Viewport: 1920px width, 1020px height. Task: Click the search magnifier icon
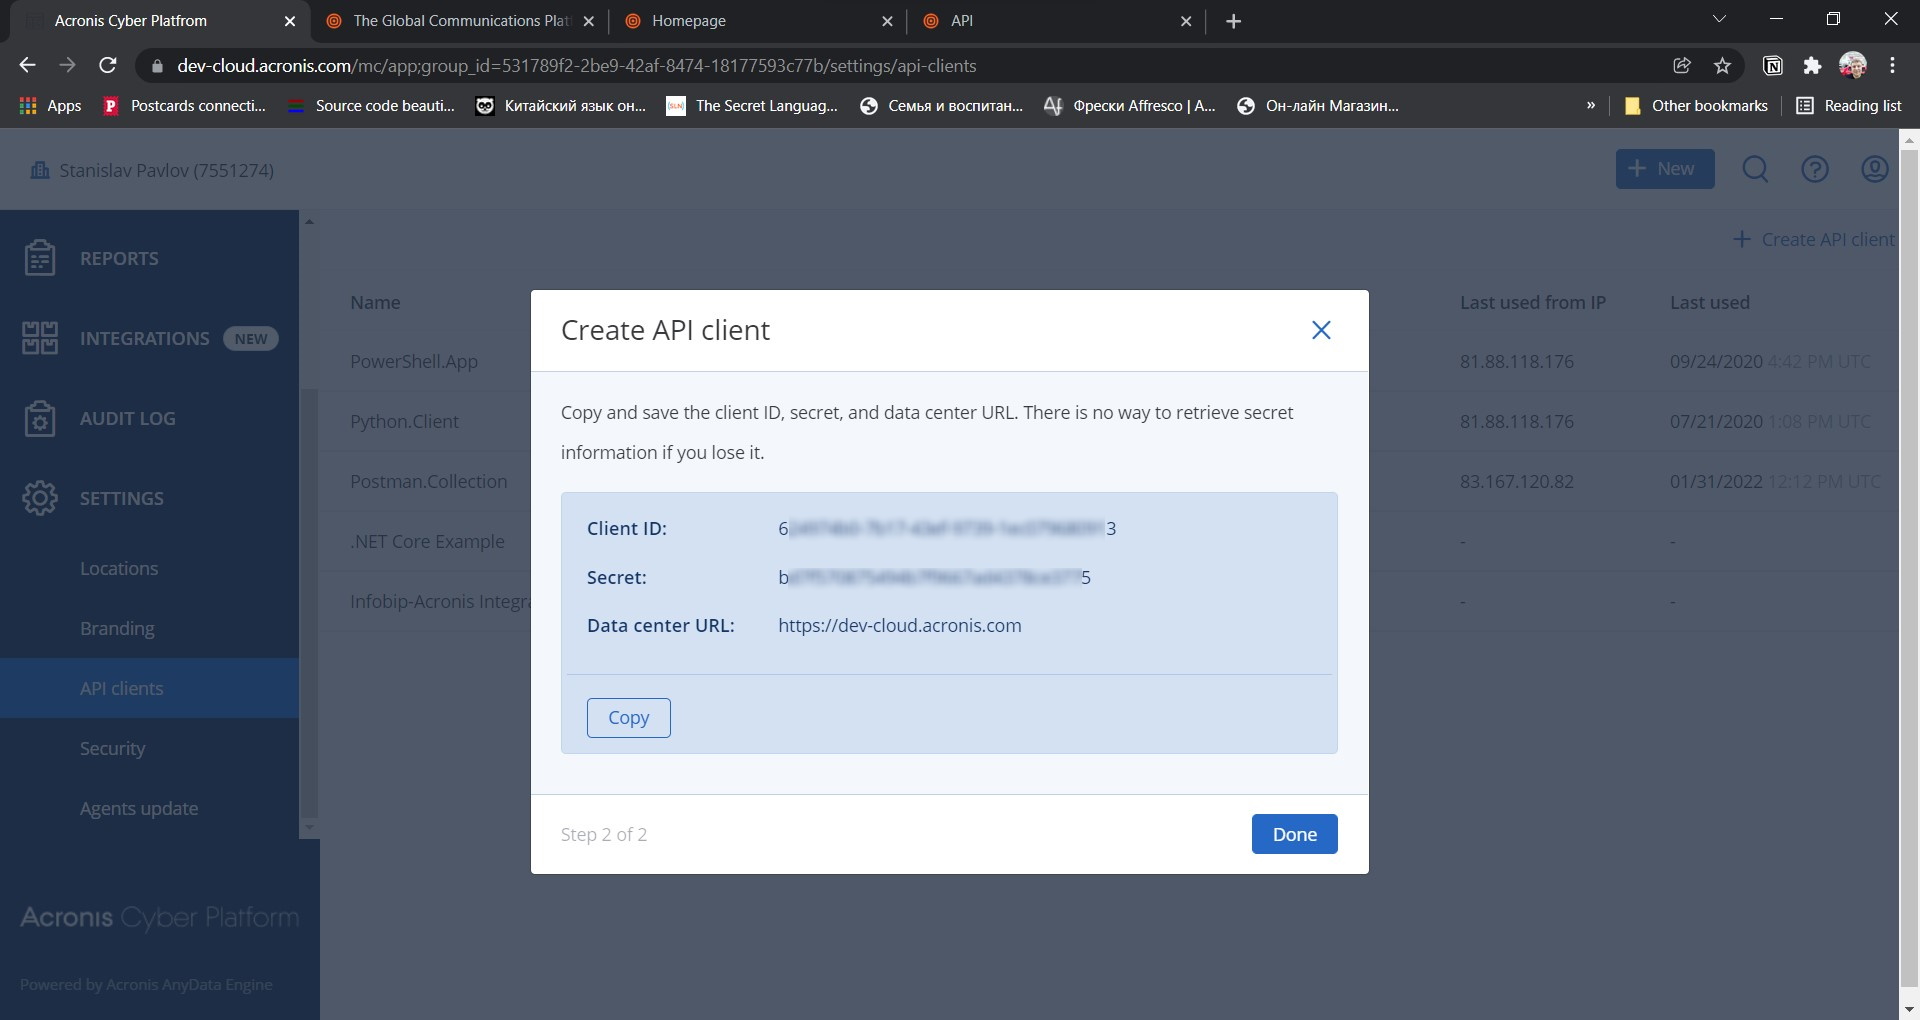(1755, 169)
